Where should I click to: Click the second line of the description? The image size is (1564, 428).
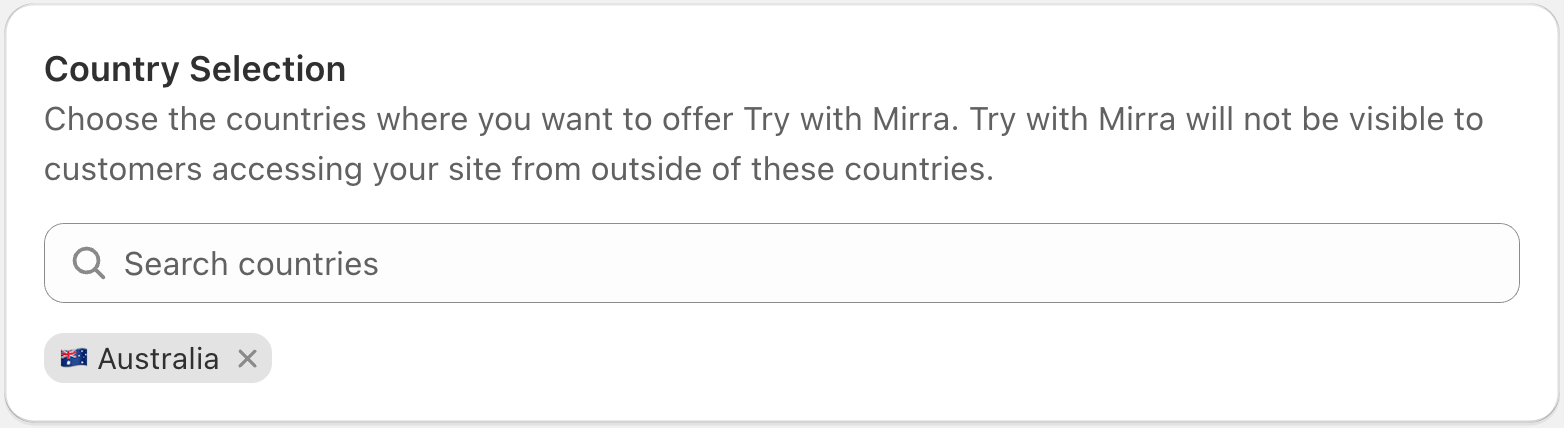point(518,169)
